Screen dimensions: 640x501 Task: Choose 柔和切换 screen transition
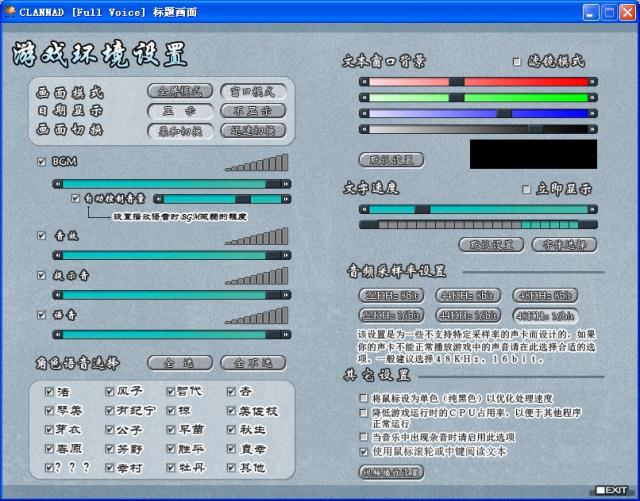[x=180, y=131]
